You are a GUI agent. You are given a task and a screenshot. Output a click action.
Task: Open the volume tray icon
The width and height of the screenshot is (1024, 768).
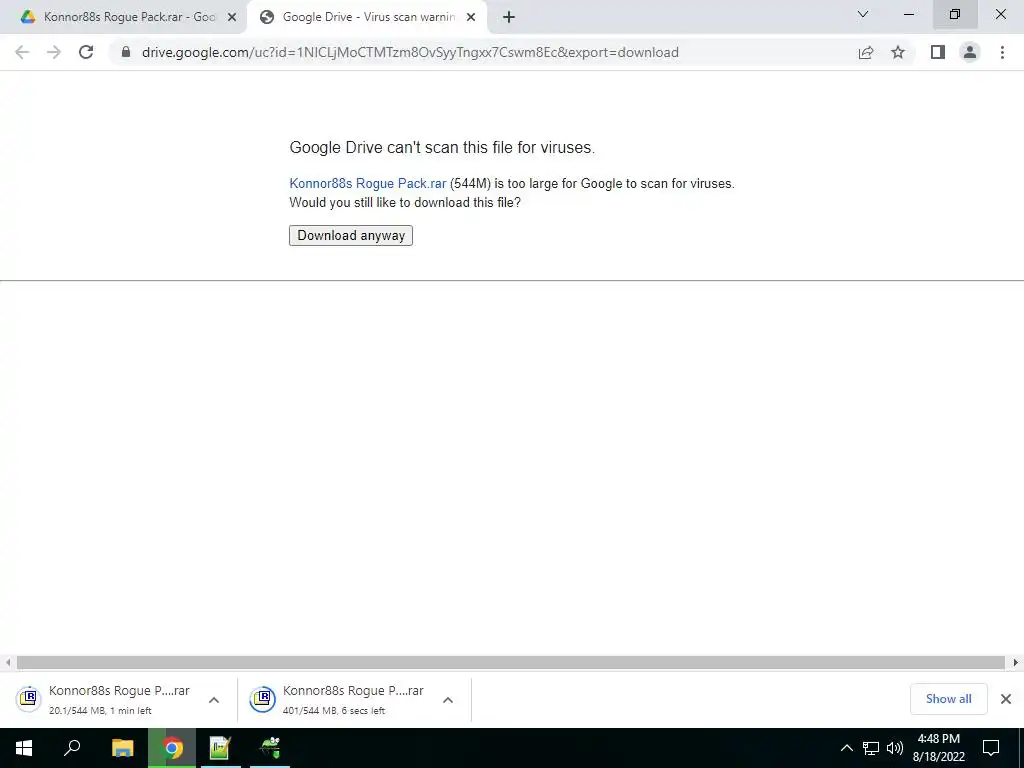(895, 748)
